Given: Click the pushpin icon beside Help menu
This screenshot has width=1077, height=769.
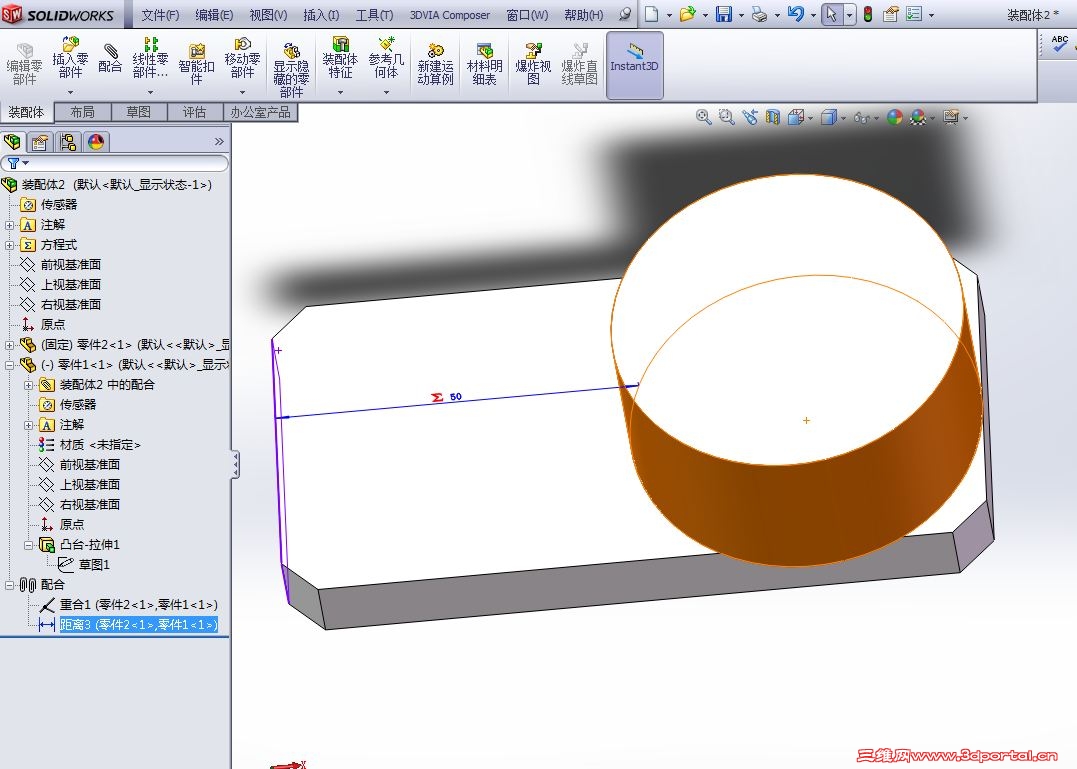Looking at the screenshot, I should (624, 14).
